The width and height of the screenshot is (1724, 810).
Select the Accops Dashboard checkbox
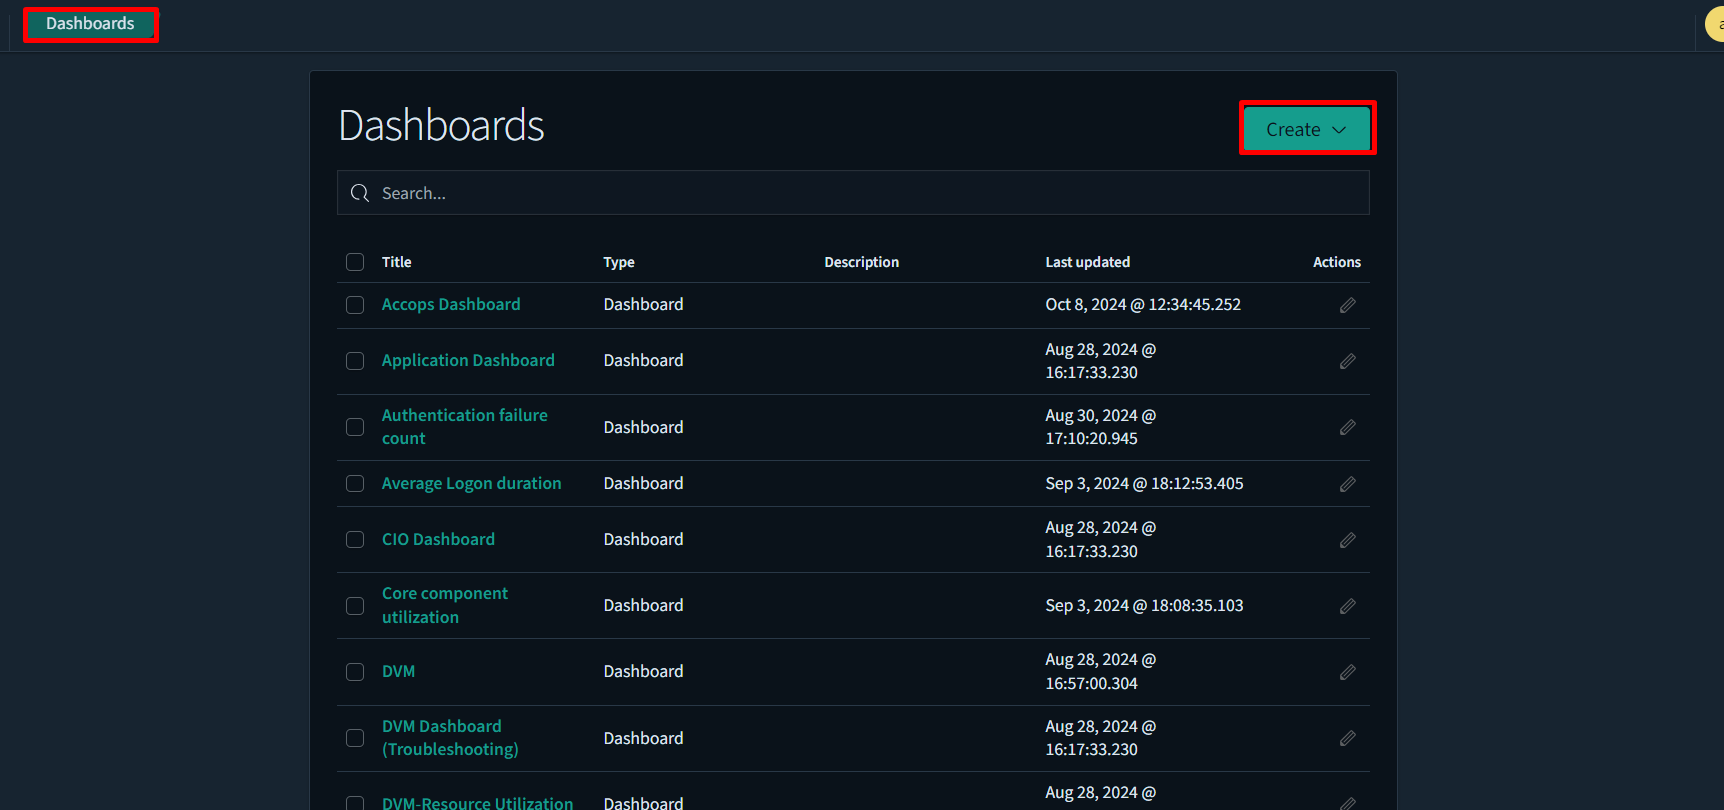click(x=355, y=305)
